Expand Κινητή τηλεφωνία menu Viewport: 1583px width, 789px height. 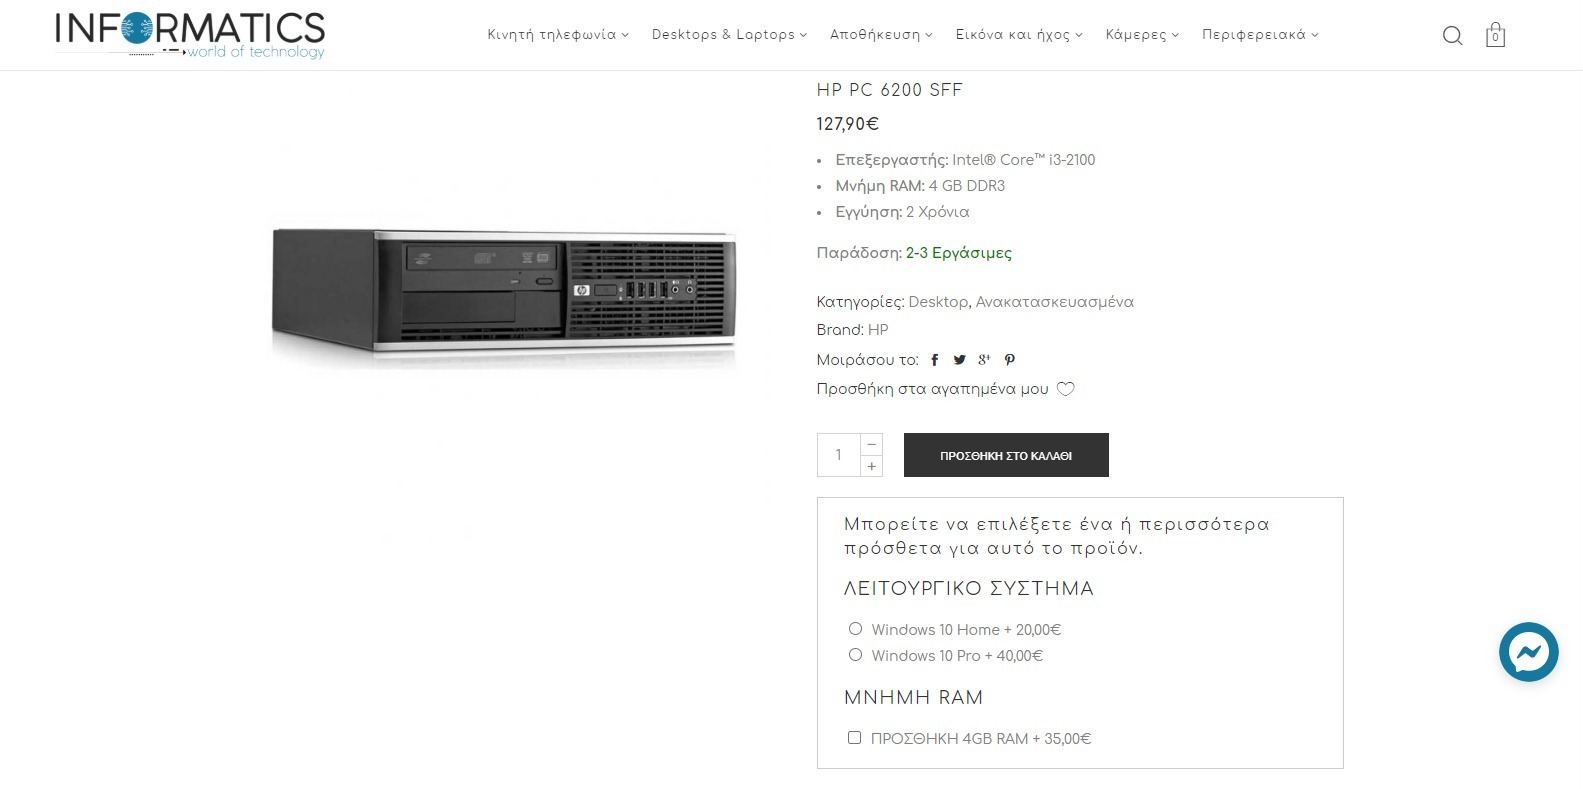point(558,35)
